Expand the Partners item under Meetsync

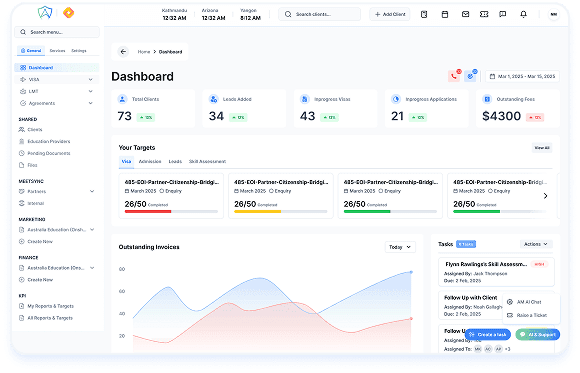click(57, 191)
